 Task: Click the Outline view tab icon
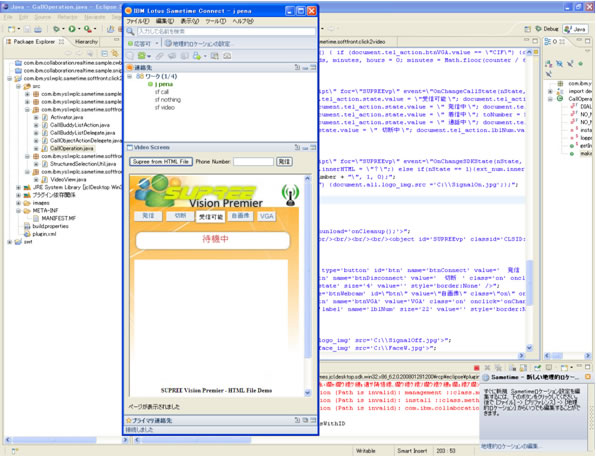click(x=548, y=41)
